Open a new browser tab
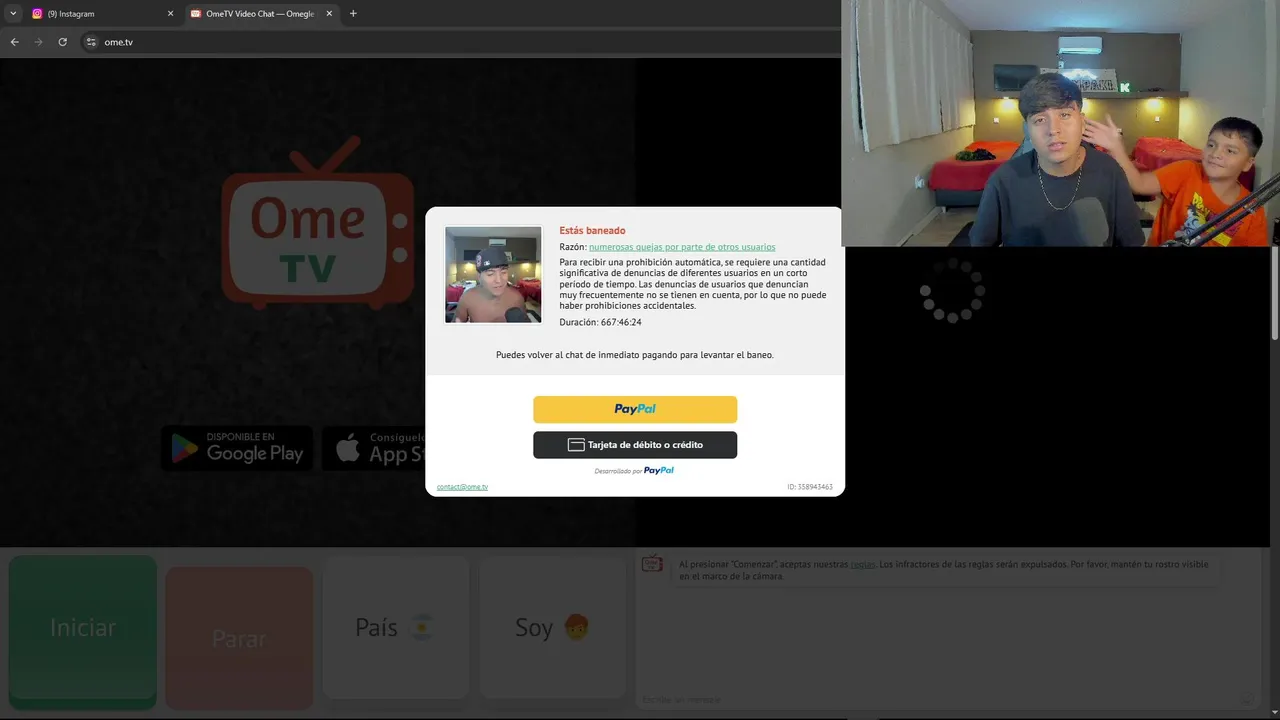This screenshot has width=1280, height=720. [x=353, y=14]
